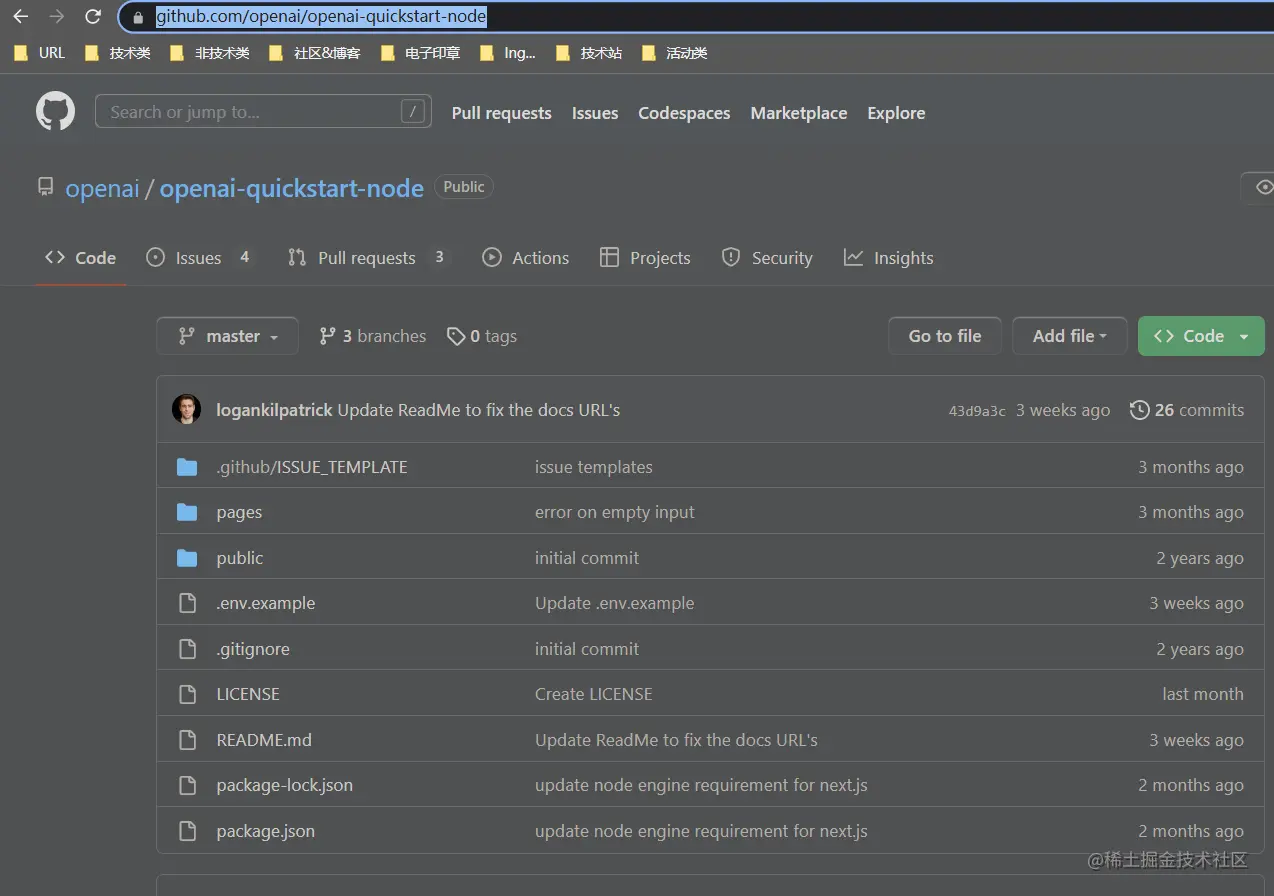This screenshot has height=896, width=1274.
Task: Reload the page with the refresh icon
Action: click(x=93, y=16)
